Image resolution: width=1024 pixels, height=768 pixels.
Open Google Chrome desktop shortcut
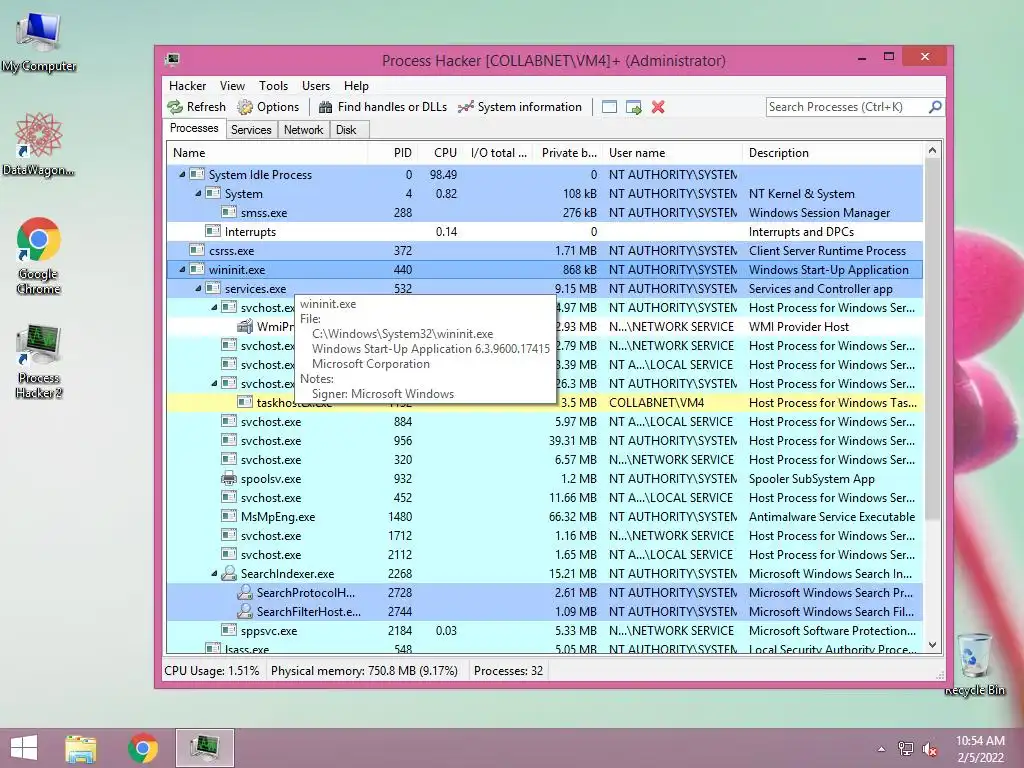tap(39, 256)
